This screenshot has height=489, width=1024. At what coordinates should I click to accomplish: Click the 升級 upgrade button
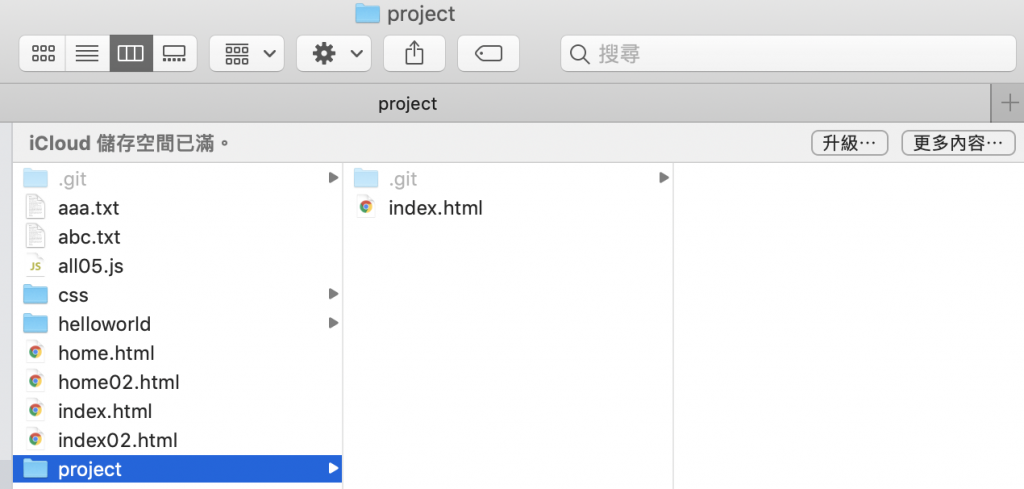tap(849, 143)
